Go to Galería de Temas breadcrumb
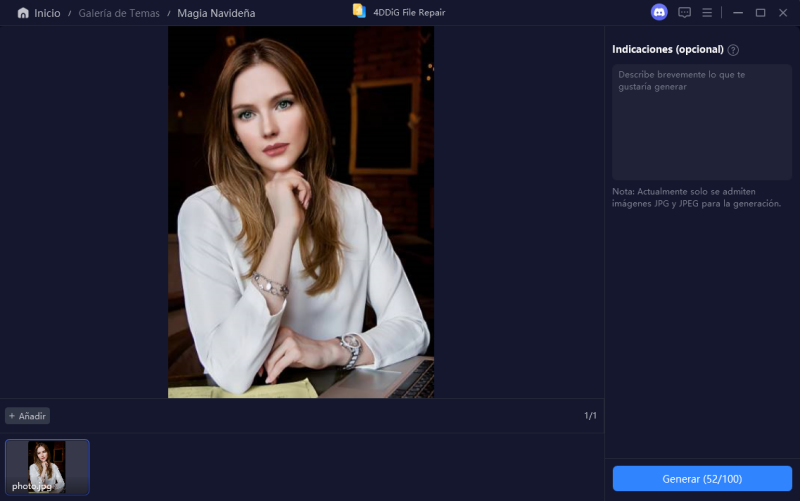Image resolution: width=800 pixels, height=501 pixels. (x=119, y=13)
